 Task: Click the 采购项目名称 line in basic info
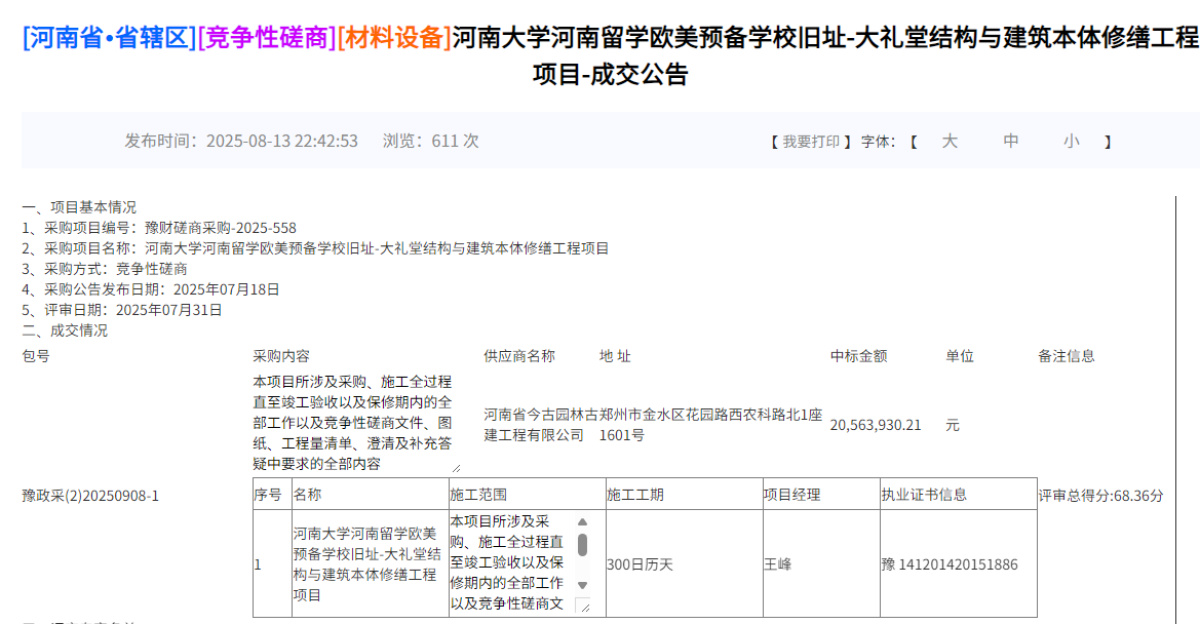[316, 249]
